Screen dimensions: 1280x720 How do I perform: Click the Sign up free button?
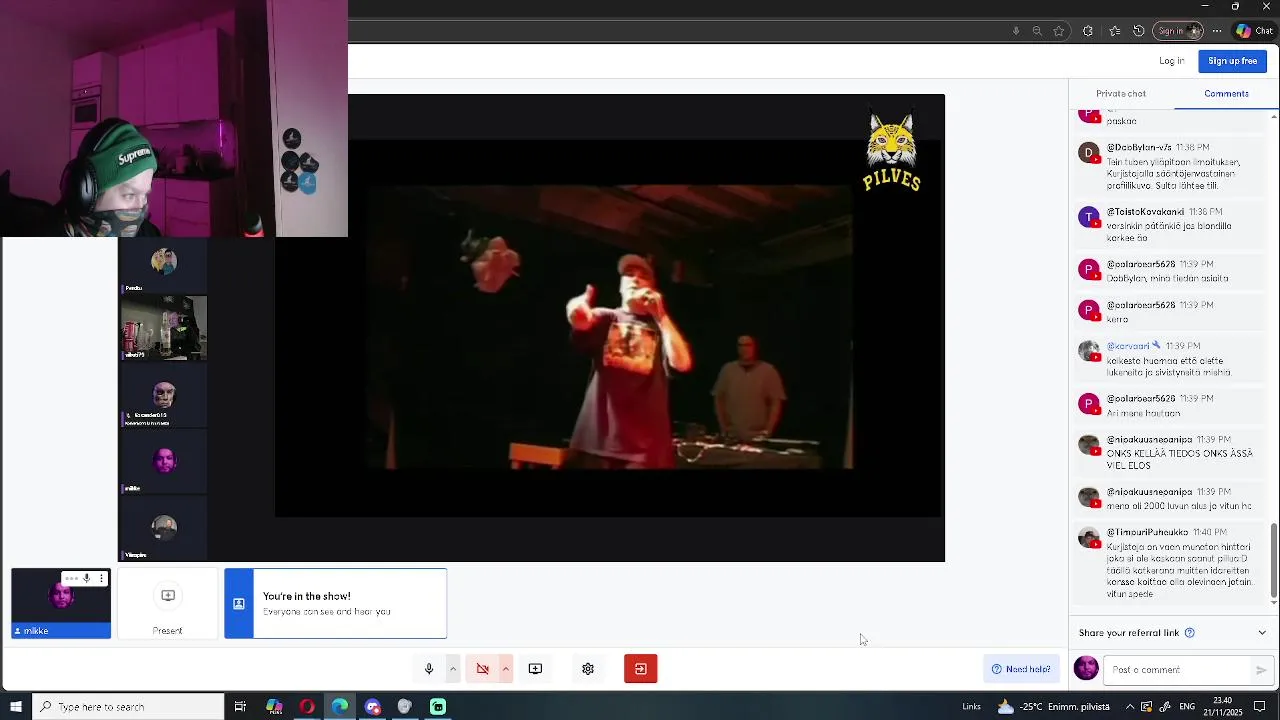(1232, 61)
